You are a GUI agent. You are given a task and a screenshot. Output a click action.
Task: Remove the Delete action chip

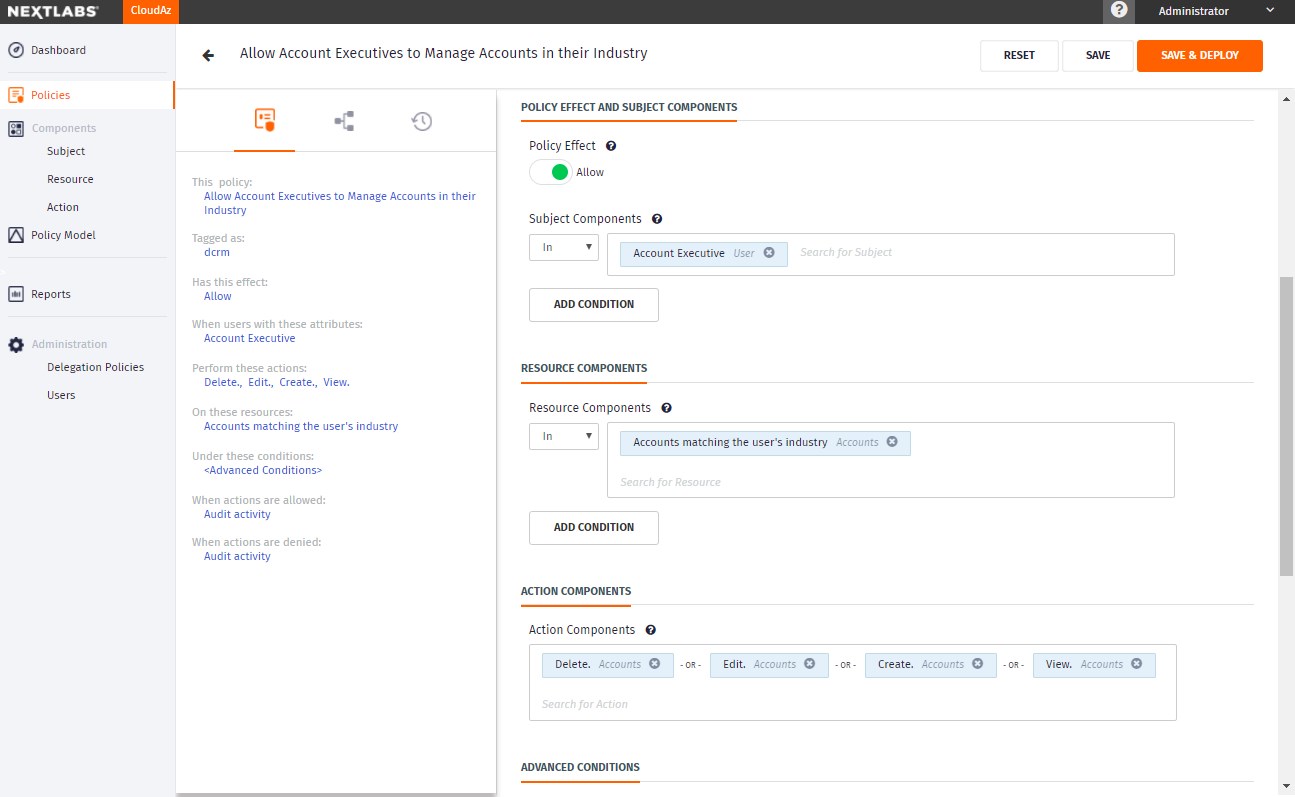(655, 664)
